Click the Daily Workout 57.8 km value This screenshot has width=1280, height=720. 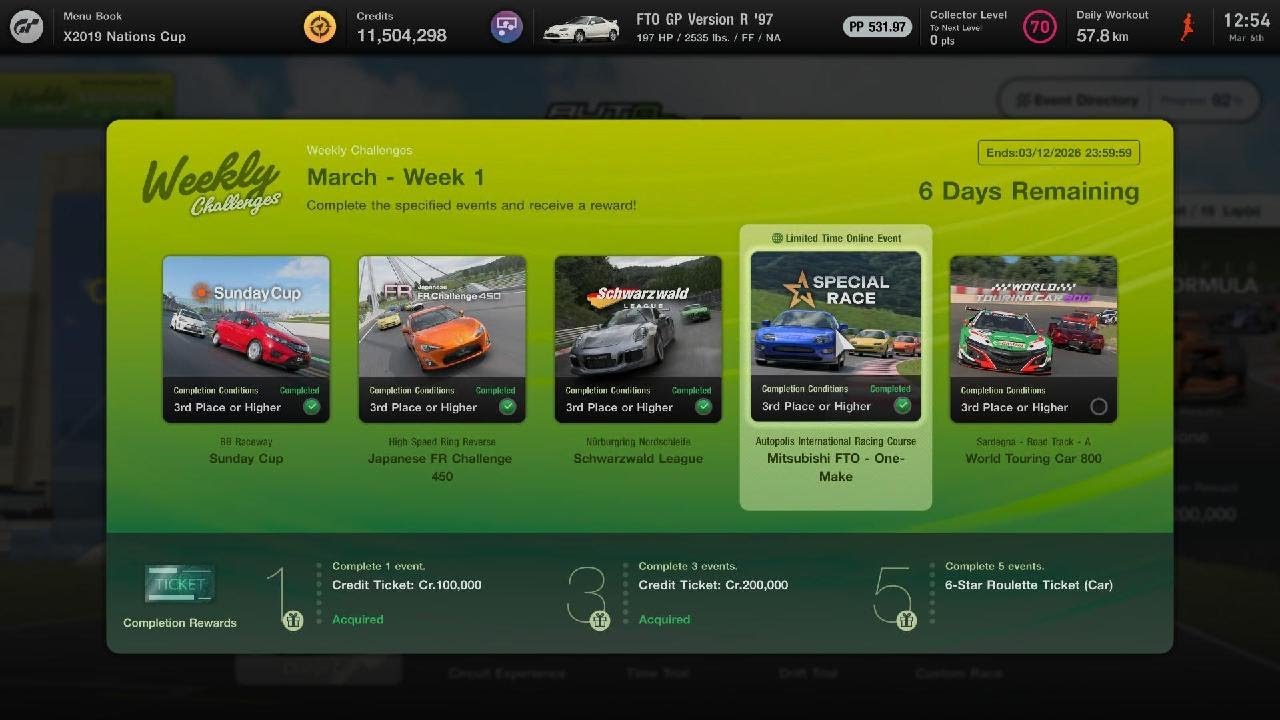click(1102, 36)
